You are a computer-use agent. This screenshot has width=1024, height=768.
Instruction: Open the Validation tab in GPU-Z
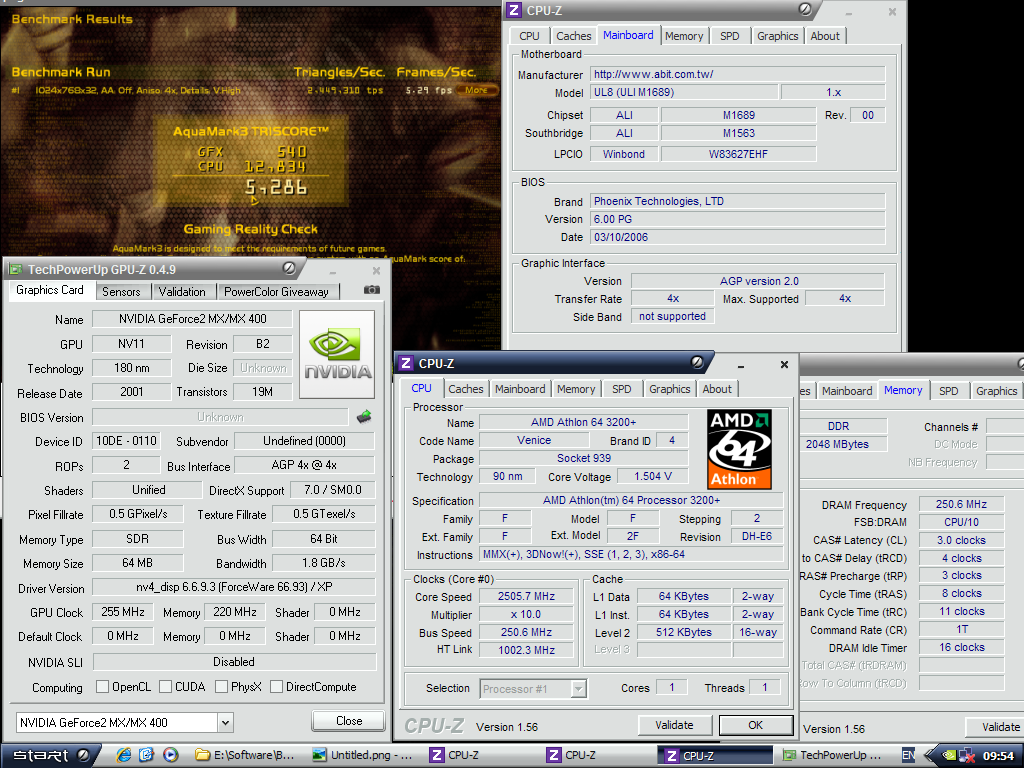click(x=182, y=292)
